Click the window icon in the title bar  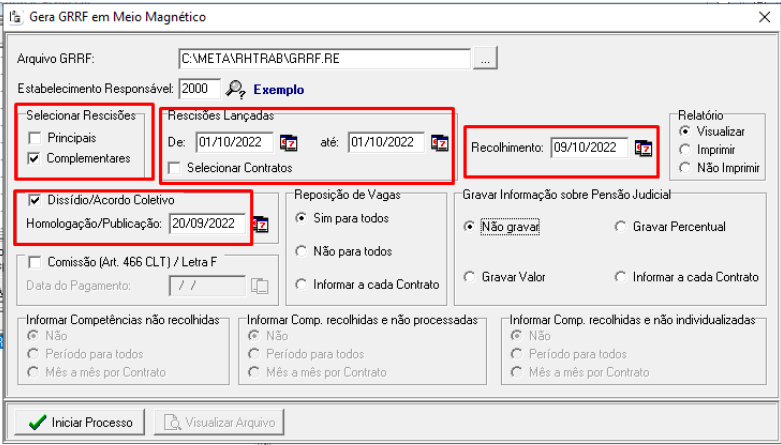(x=16, y=17)
